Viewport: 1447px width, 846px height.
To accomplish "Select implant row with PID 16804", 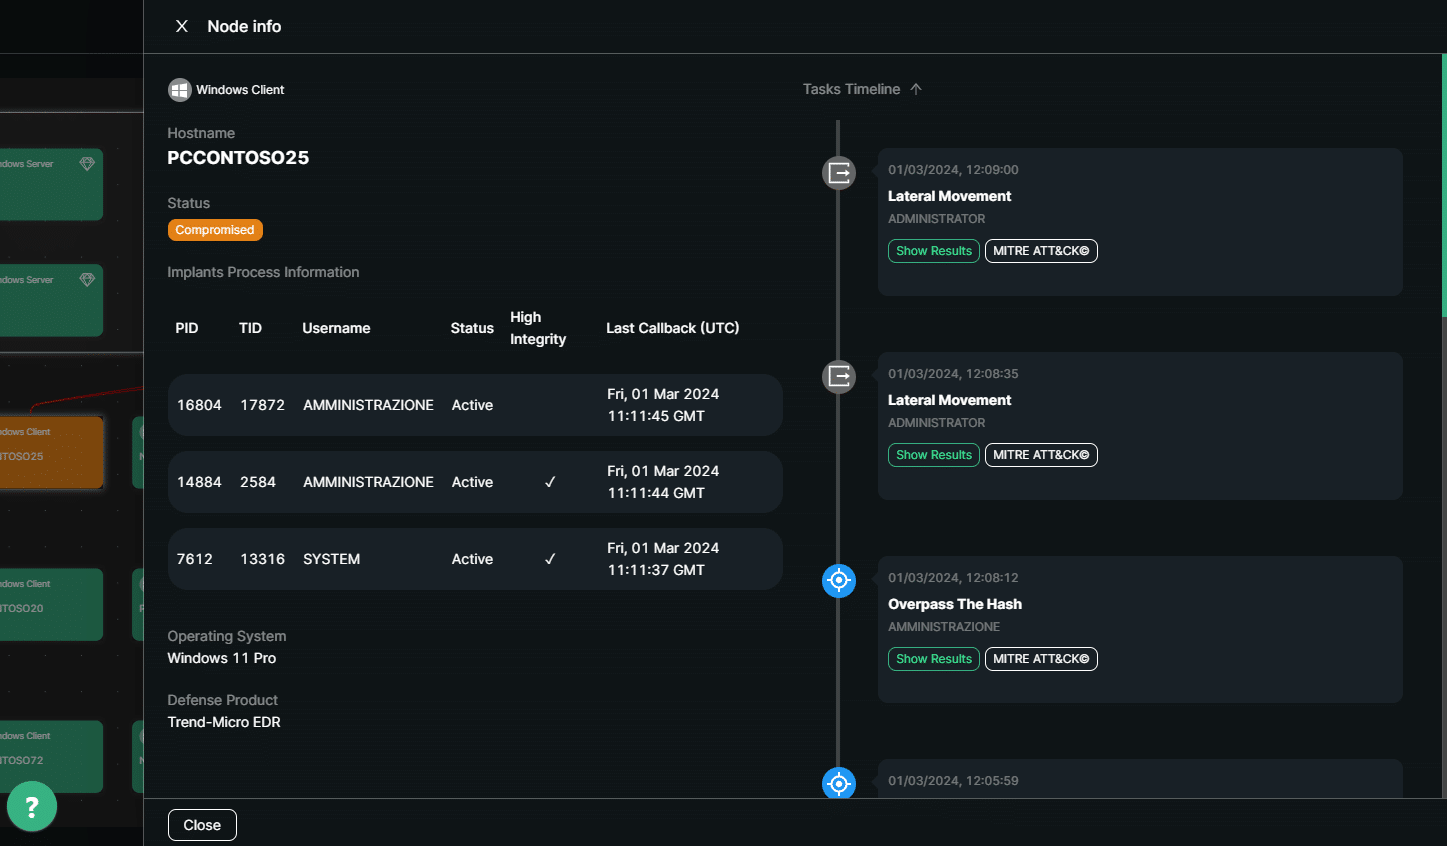I will point(474,405).
